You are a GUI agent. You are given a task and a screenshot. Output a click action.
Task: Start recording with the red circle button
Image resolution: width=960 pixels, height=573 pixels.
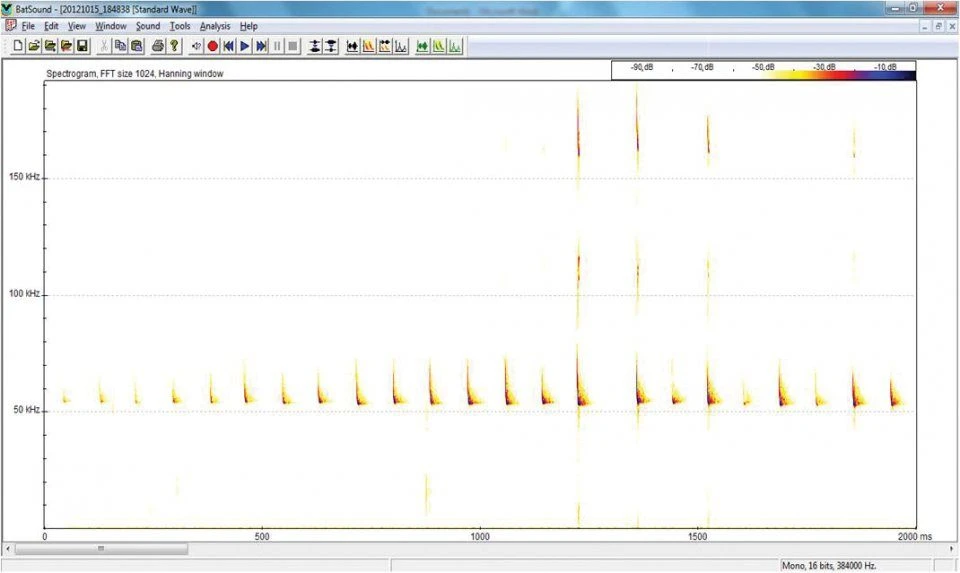tap(212, 46)
